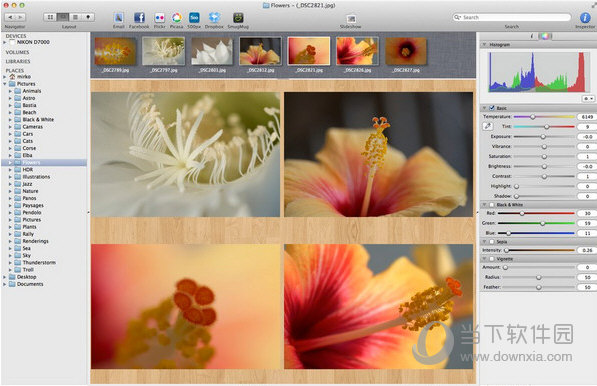Upload photo to Dropbox
This screenshot has width=597, height=386.
point(214,18)
